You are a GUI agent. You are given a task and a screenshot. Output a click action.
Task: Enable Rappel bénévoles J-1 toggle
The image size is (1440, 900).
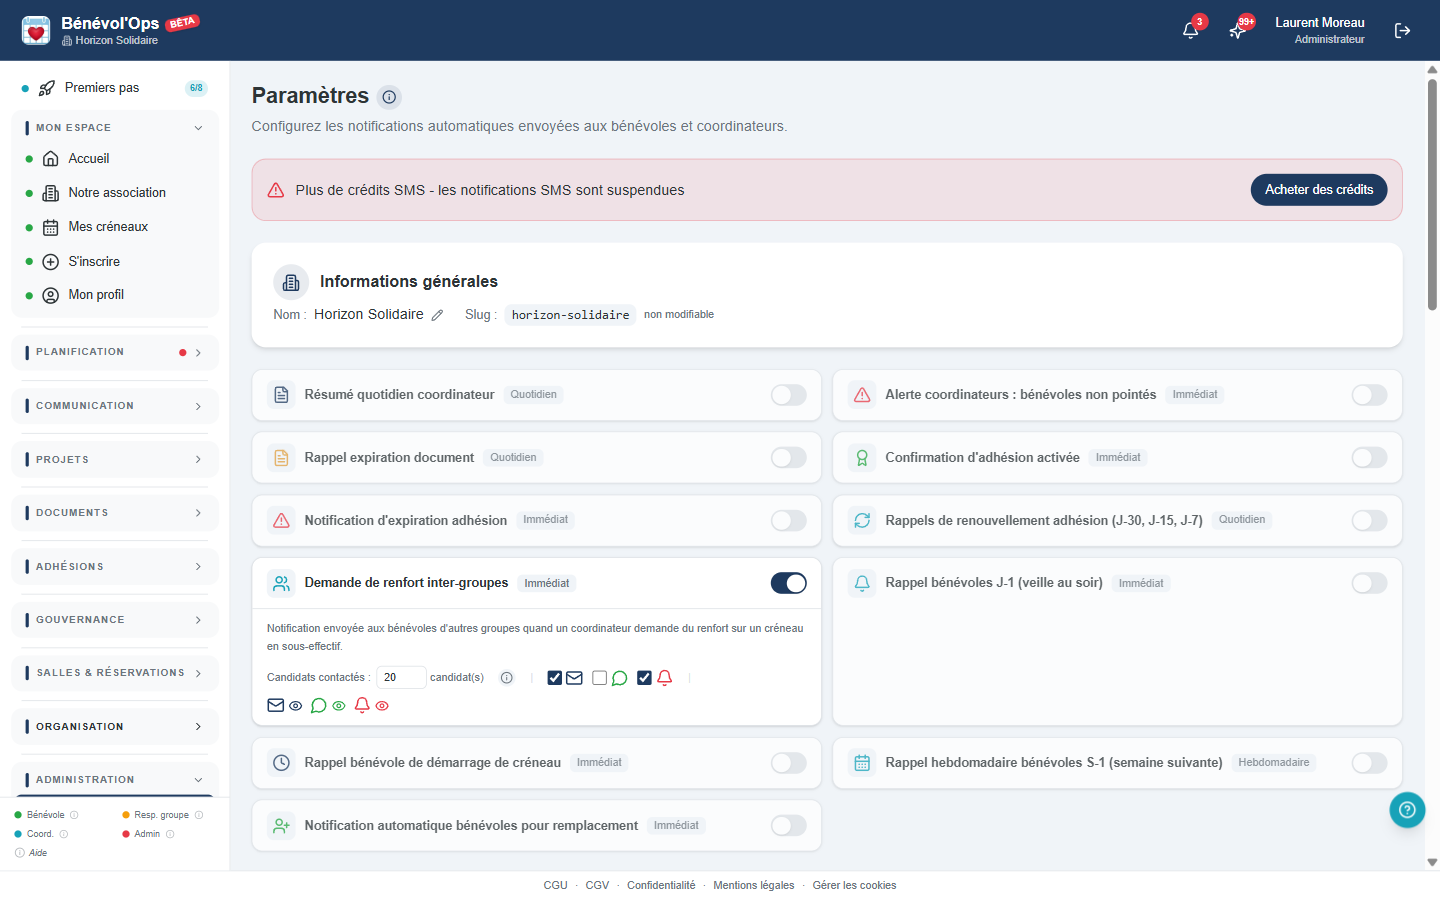[x=1369, y=583]
